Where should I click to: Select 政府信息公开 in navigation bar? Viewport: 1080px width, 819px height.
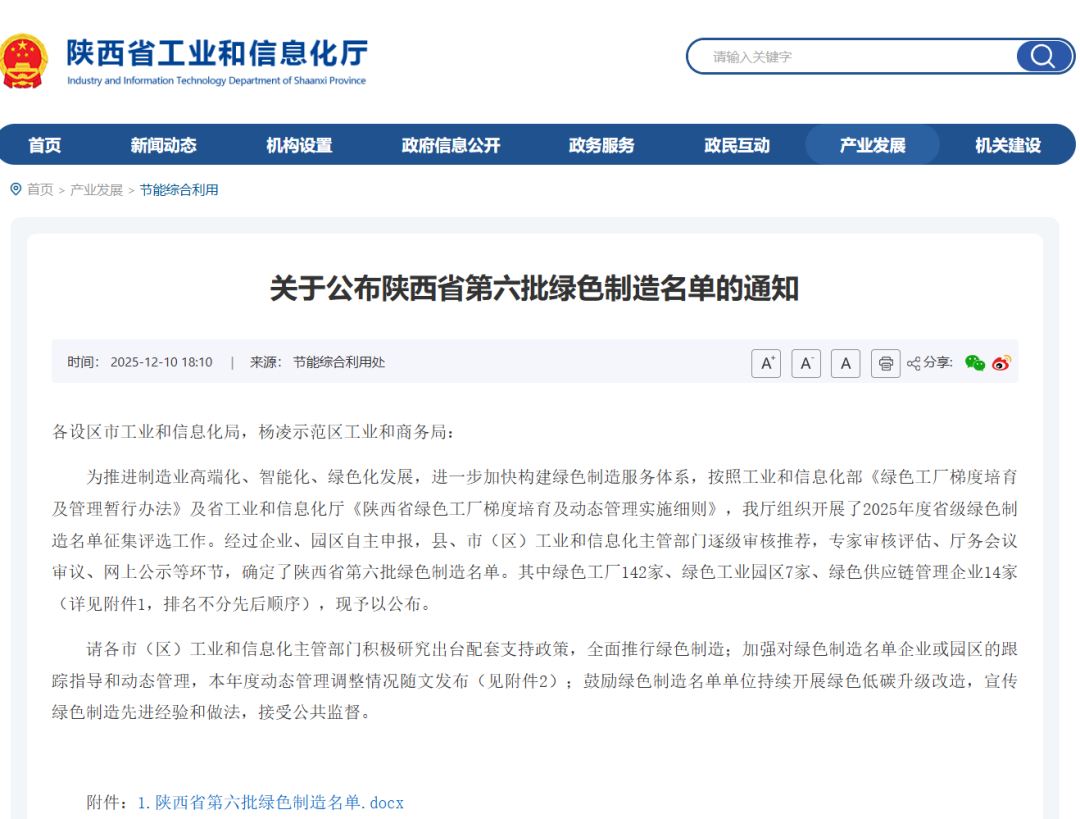[x=450, y=145]
